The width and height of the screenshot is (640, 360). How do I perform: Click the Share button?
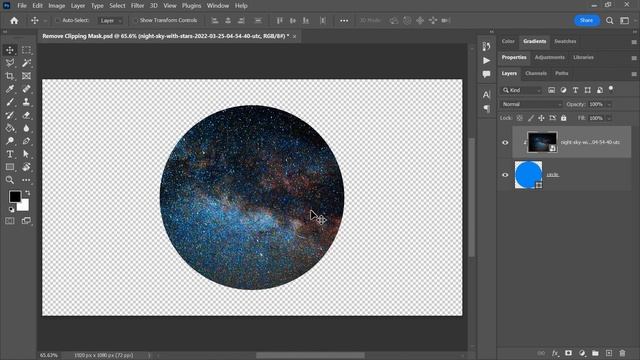click(x=586, y=20)
